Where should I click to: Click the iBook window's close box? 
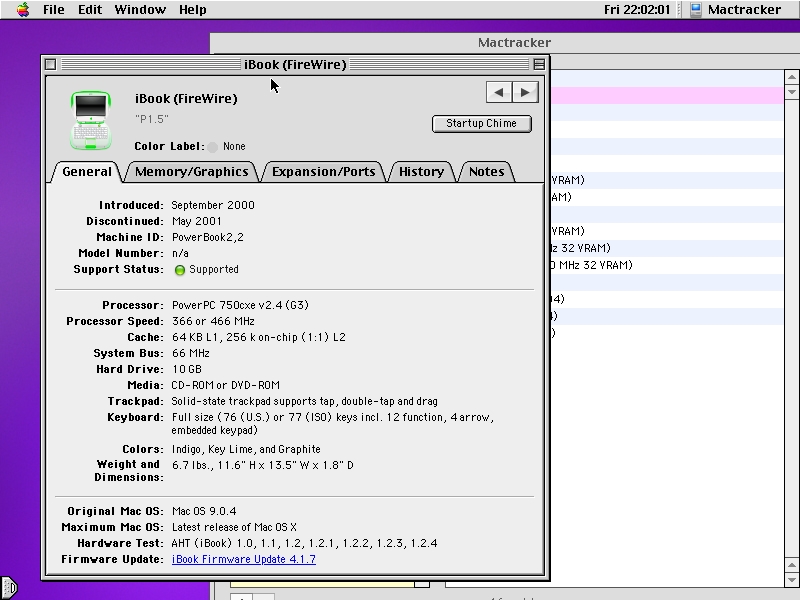click(x=51, y=64)
